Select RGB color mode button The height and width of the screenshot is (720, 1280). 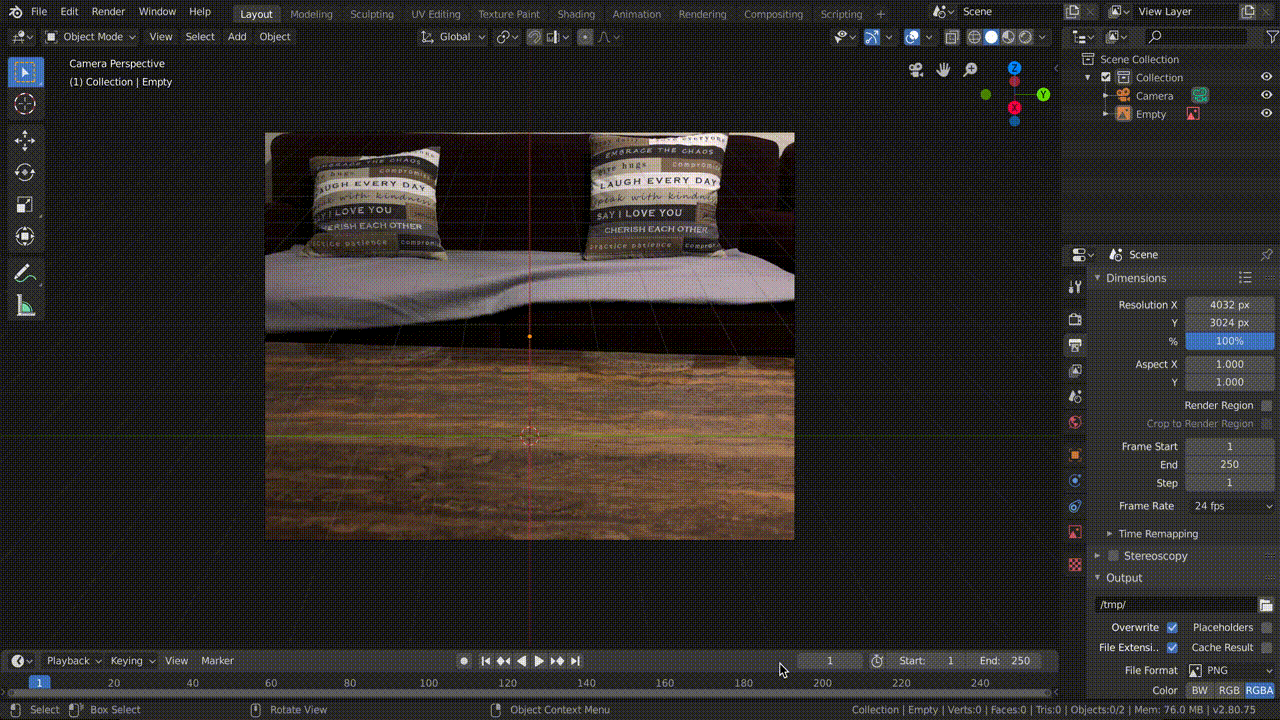pyautogui.click(x=1228, y=690)
